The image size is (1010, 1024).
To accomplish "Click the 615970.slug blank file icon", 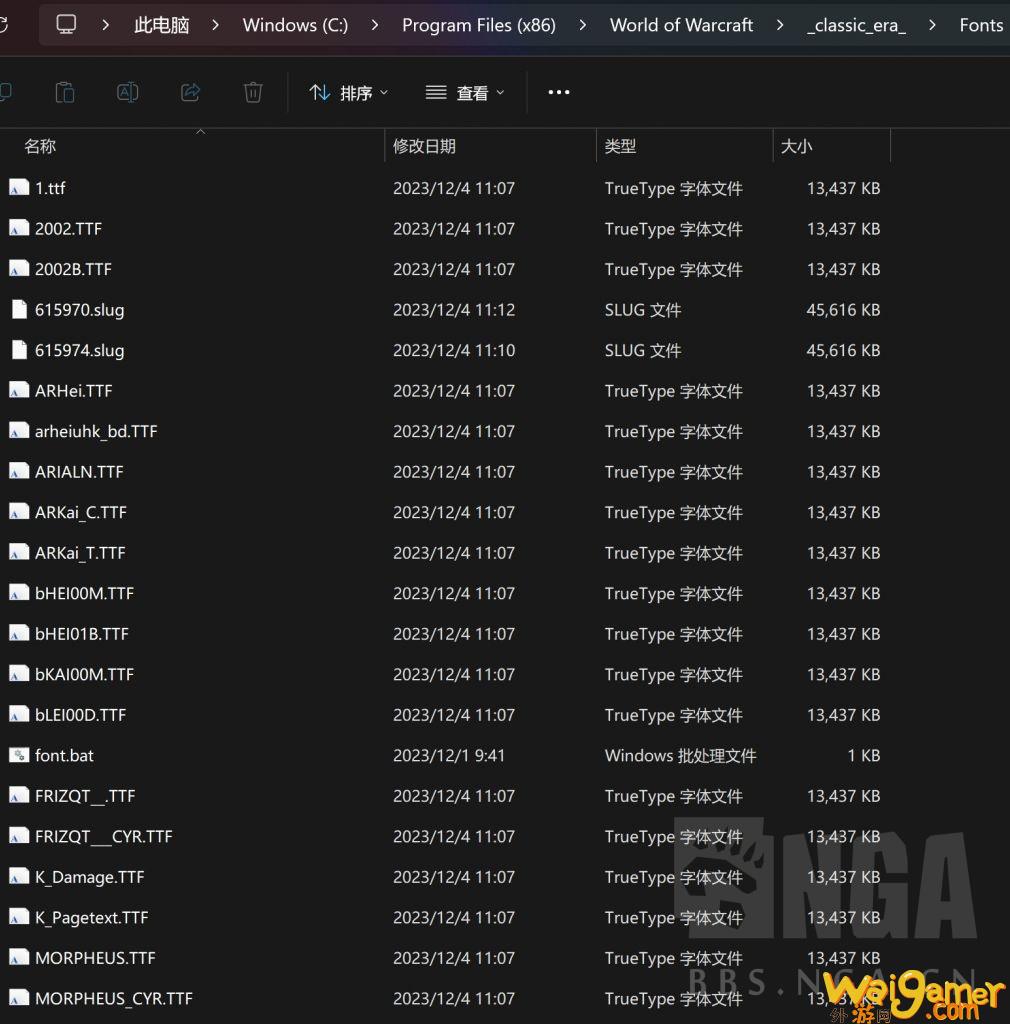I will pos(20,310).
